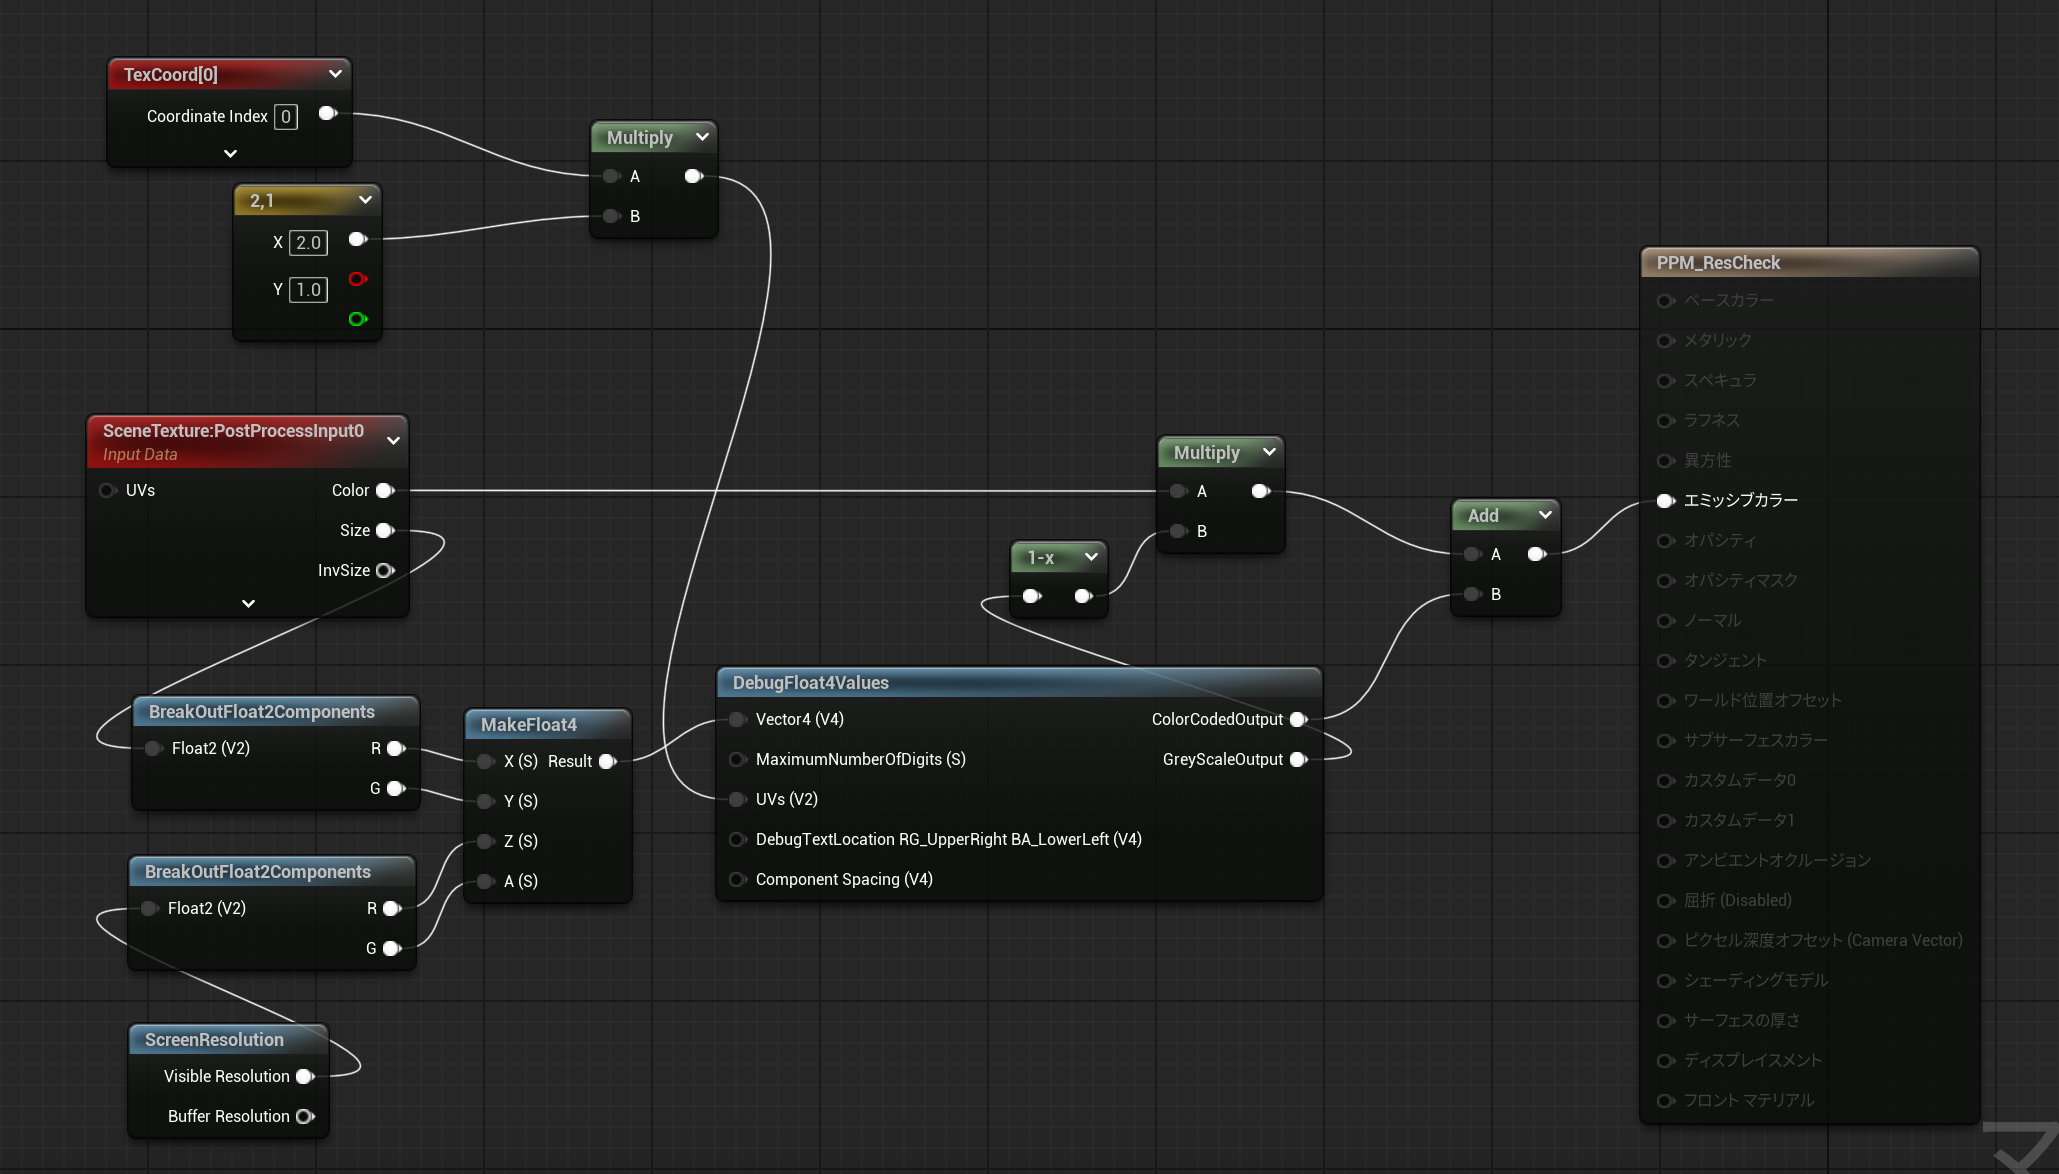Screen dimensions: 2059x1174
Task: Click the R output pin of upper BreakOutFloat2Components
Action: tap(395, 748)
